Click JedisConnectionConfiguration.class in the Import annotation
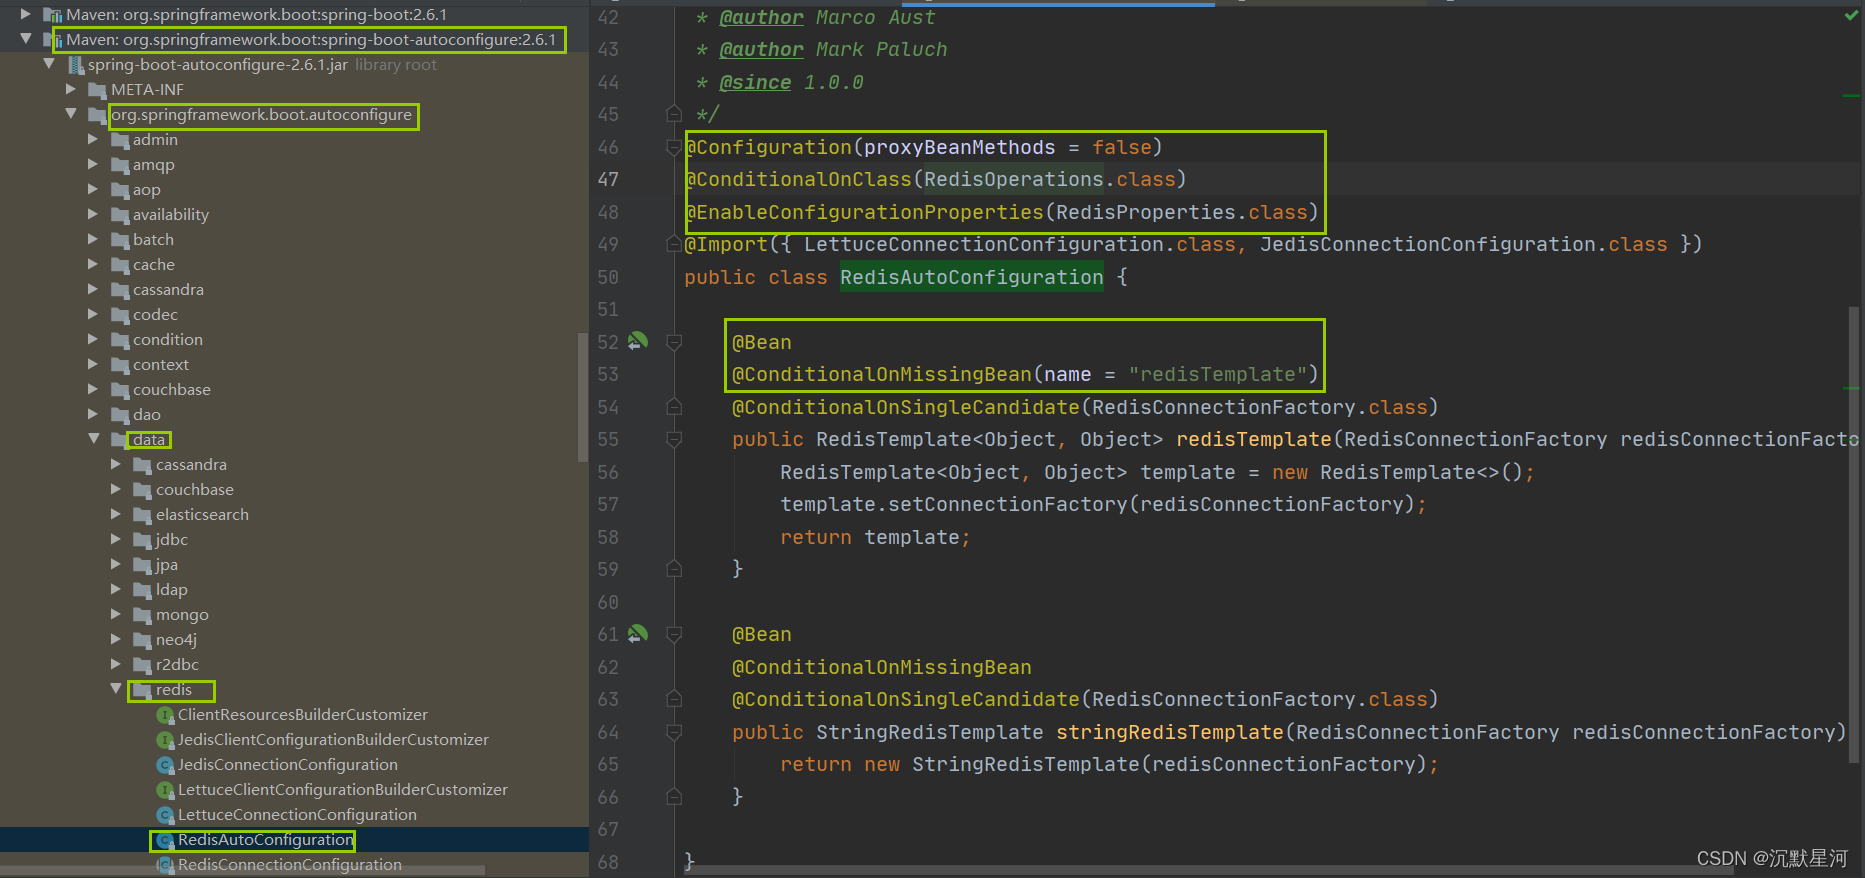The image size is (1865, 878). click(1464, 244)
